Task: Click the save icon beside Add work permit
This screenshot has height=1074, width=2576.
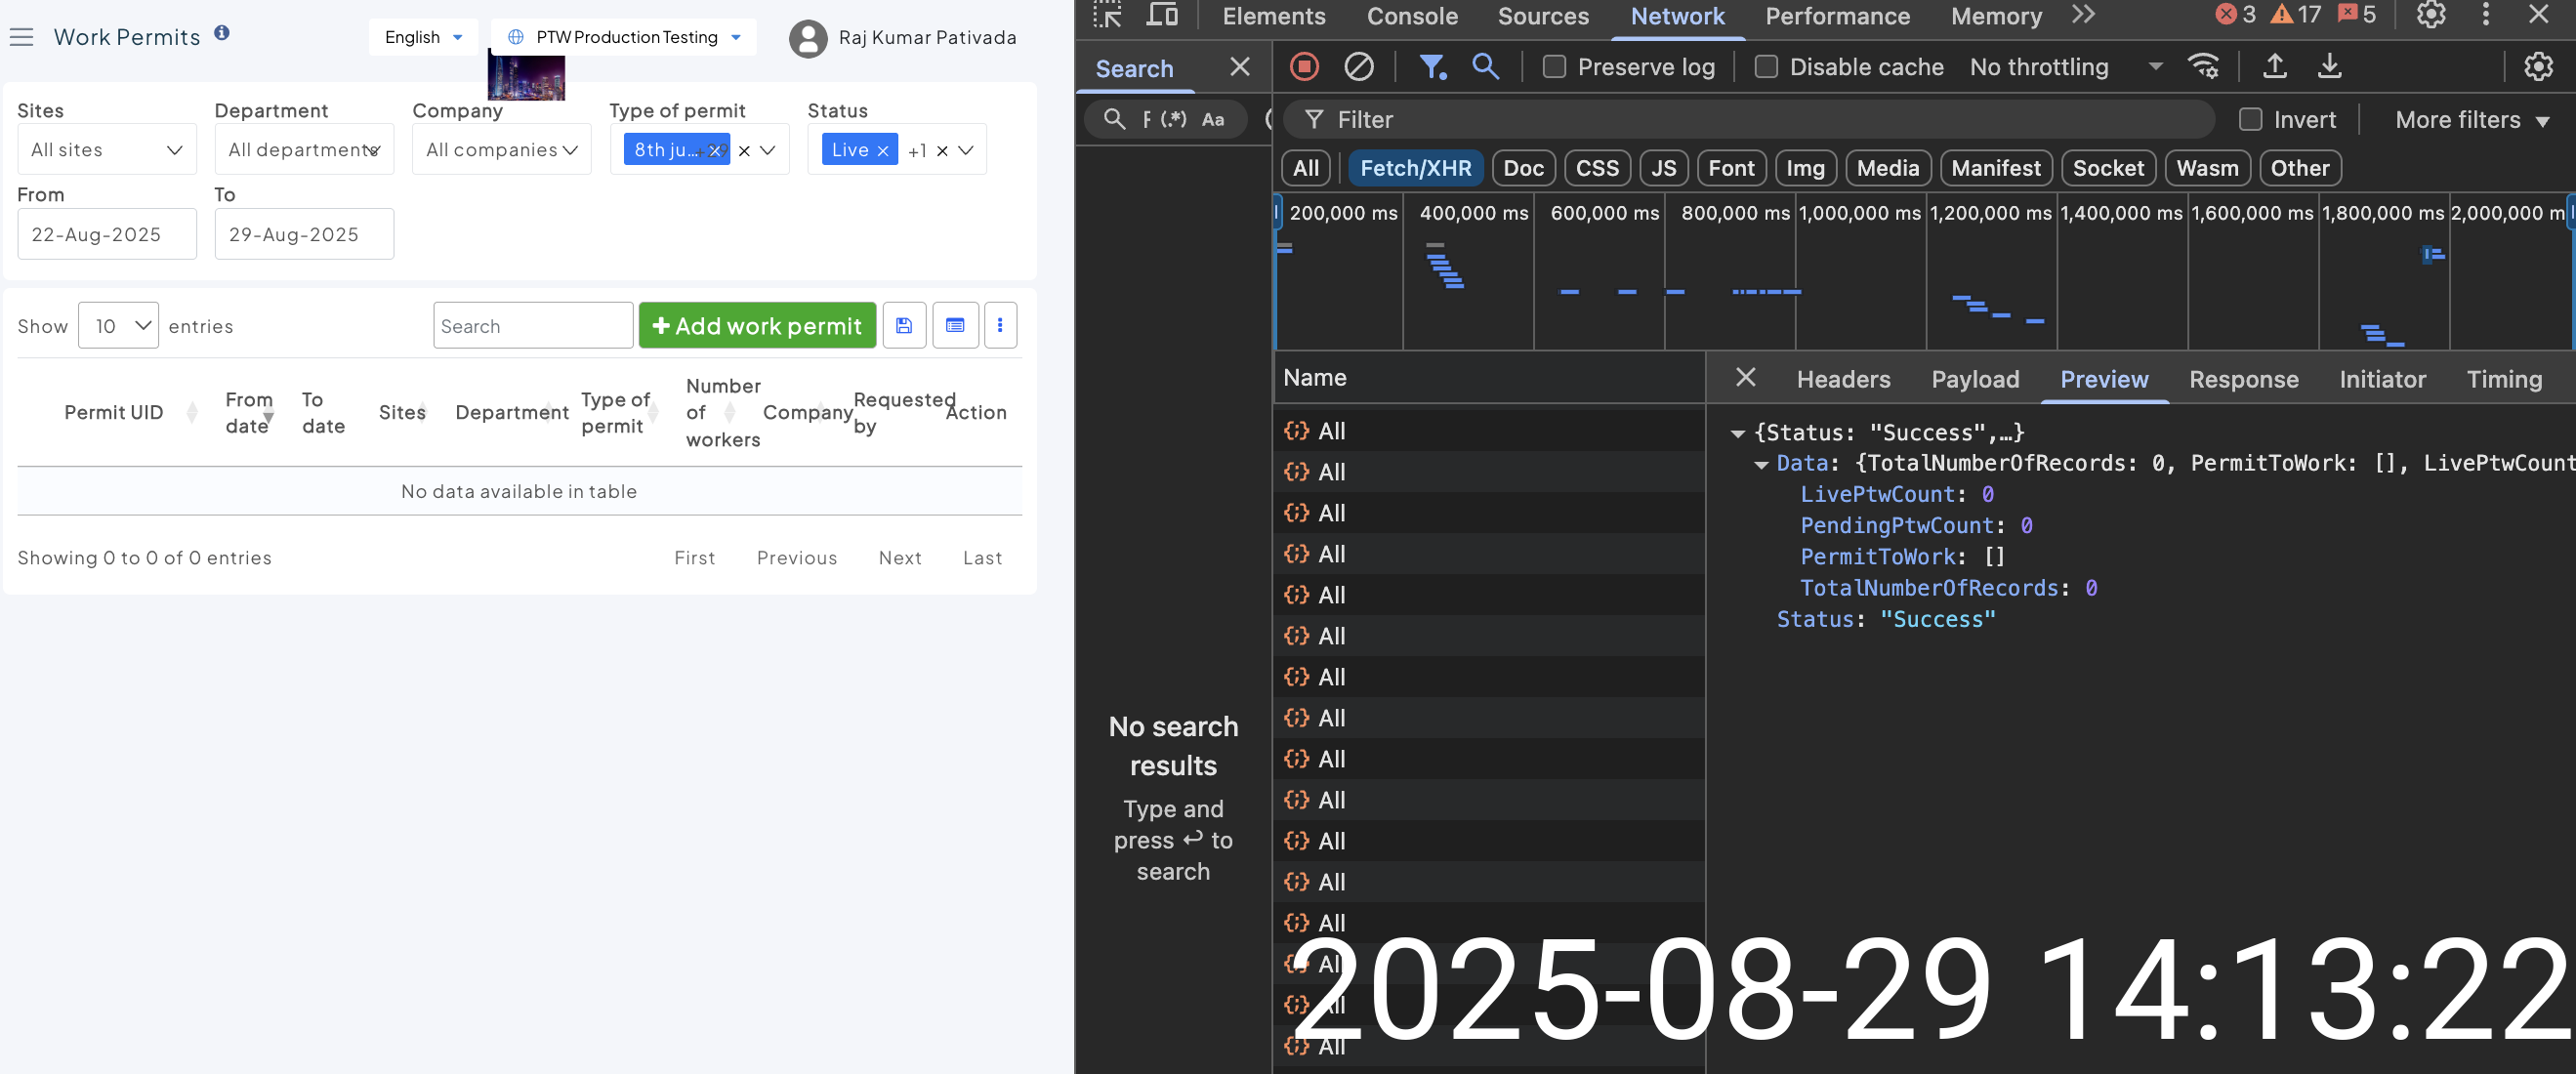Action: tap(903, 326)
